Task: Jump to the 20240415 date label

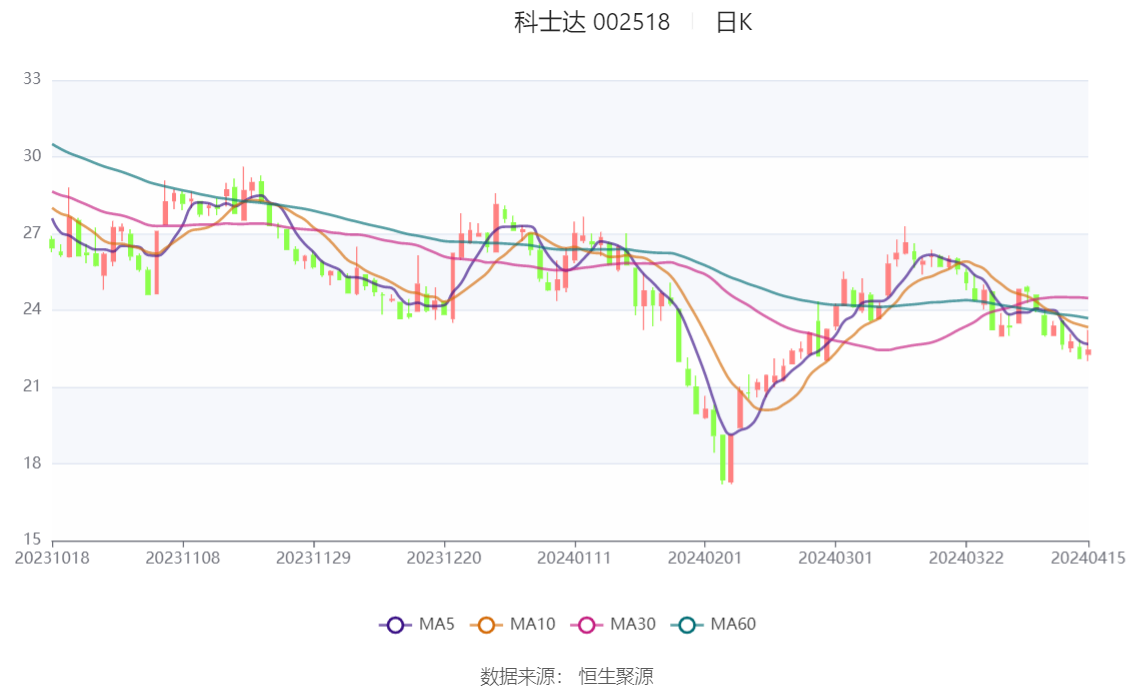Action: (x=1089, y=558)
